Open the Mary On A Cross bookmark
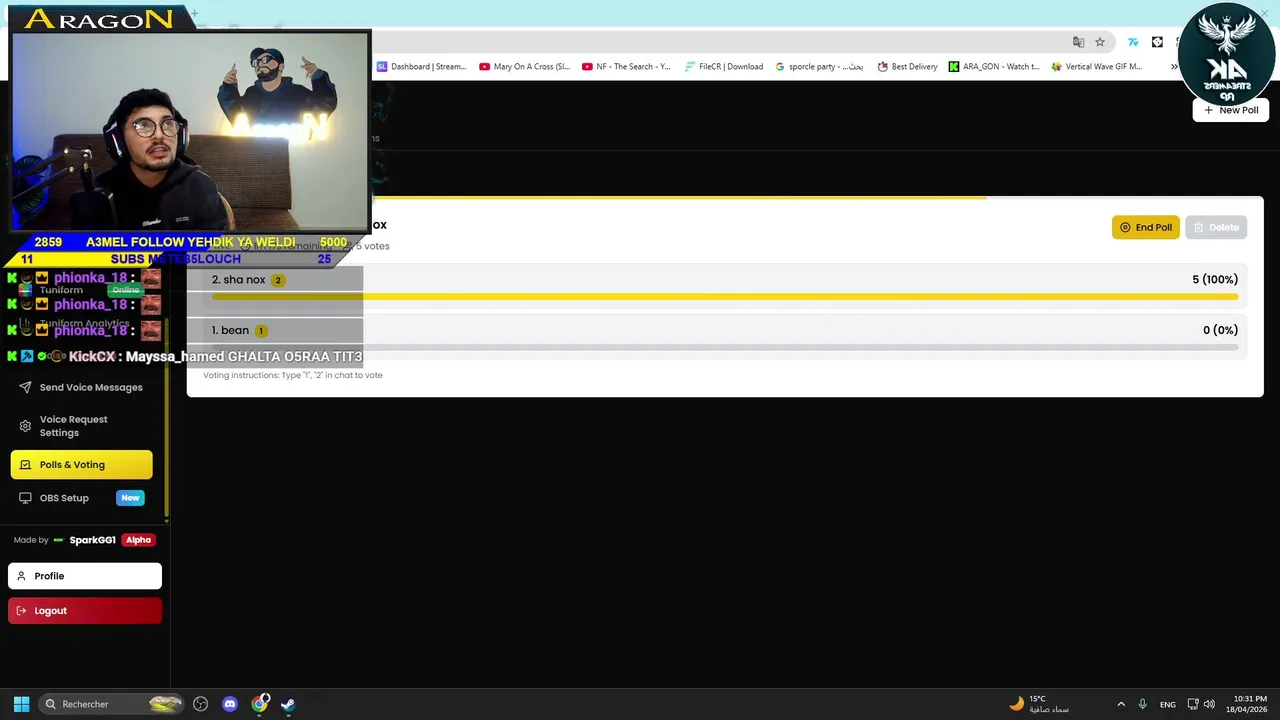The image size is (1280, 720). click(524, 67)
